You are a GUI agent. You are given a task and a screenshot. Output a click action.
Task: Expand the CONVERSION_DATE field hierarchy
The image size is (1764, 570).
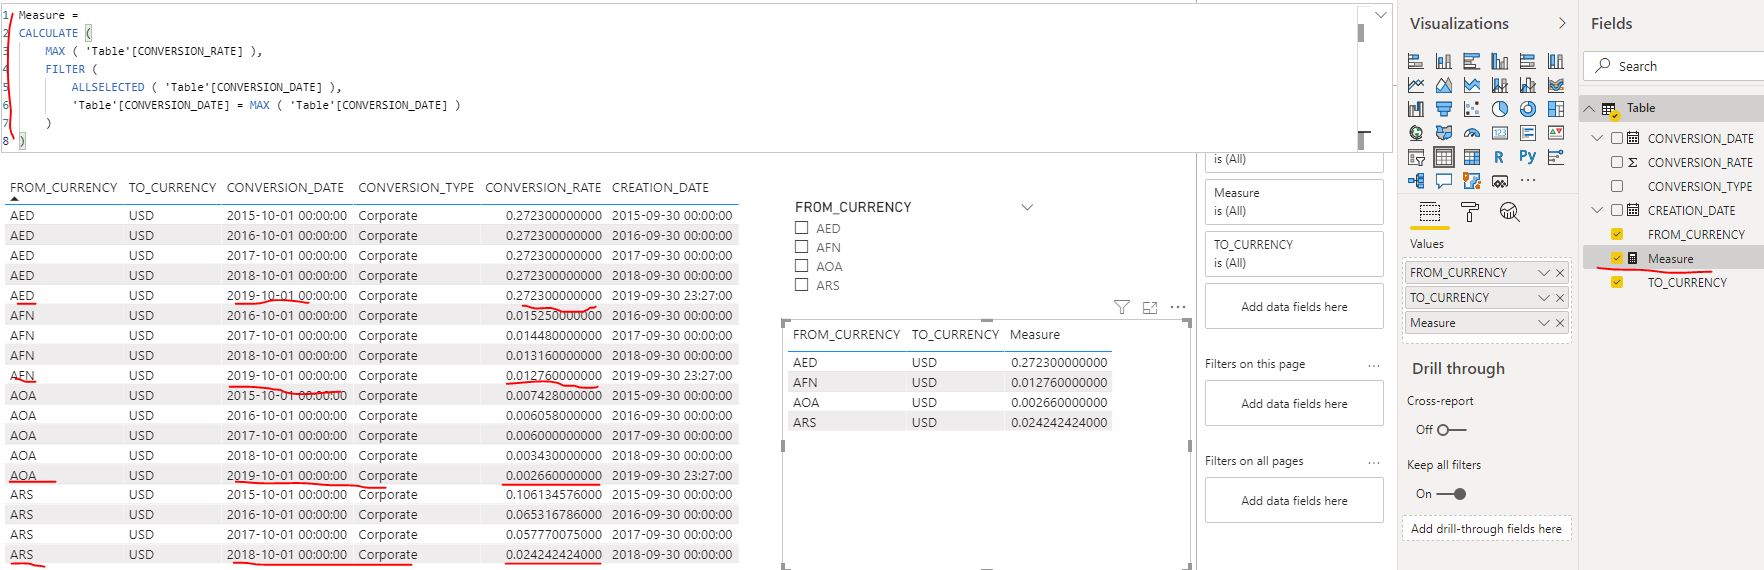pyautogui.click(x=1597, y=138)
